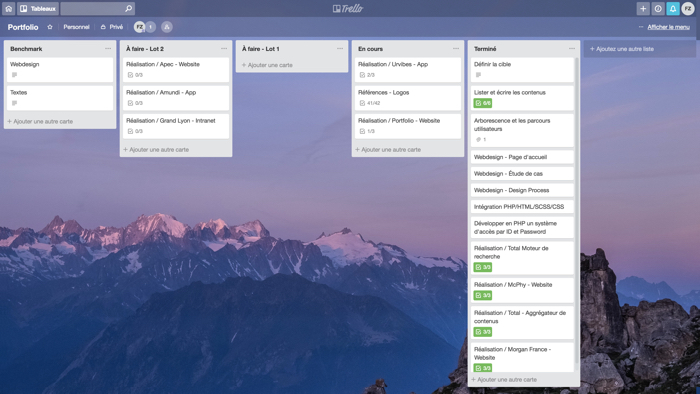Click 3/3 badge on Total Moteur card
The image size is (700, 394).
click(483, 267)
